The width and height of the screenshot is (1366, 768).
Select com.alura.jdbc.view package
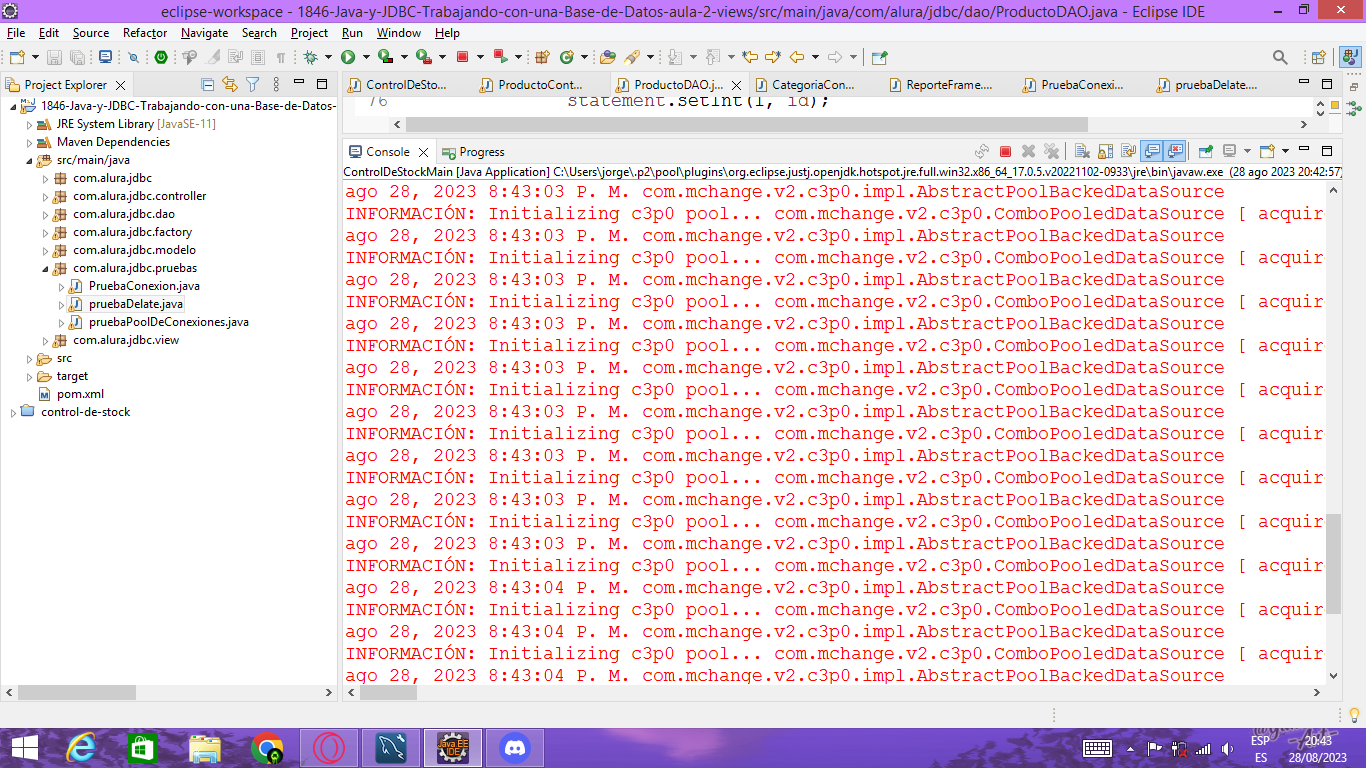tap(126, 340)
